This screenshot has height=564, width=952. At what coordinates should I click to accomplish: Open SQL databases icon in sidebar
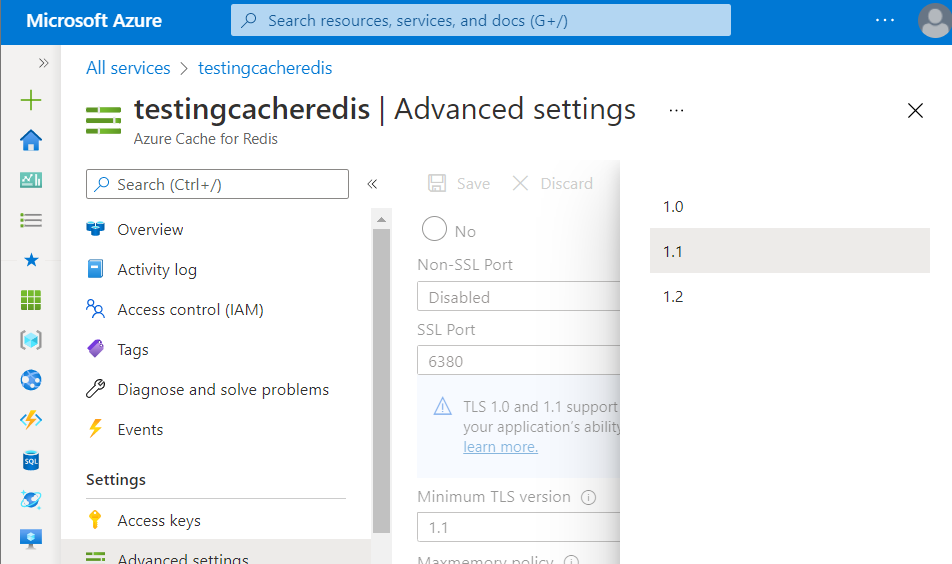point(31,460)
